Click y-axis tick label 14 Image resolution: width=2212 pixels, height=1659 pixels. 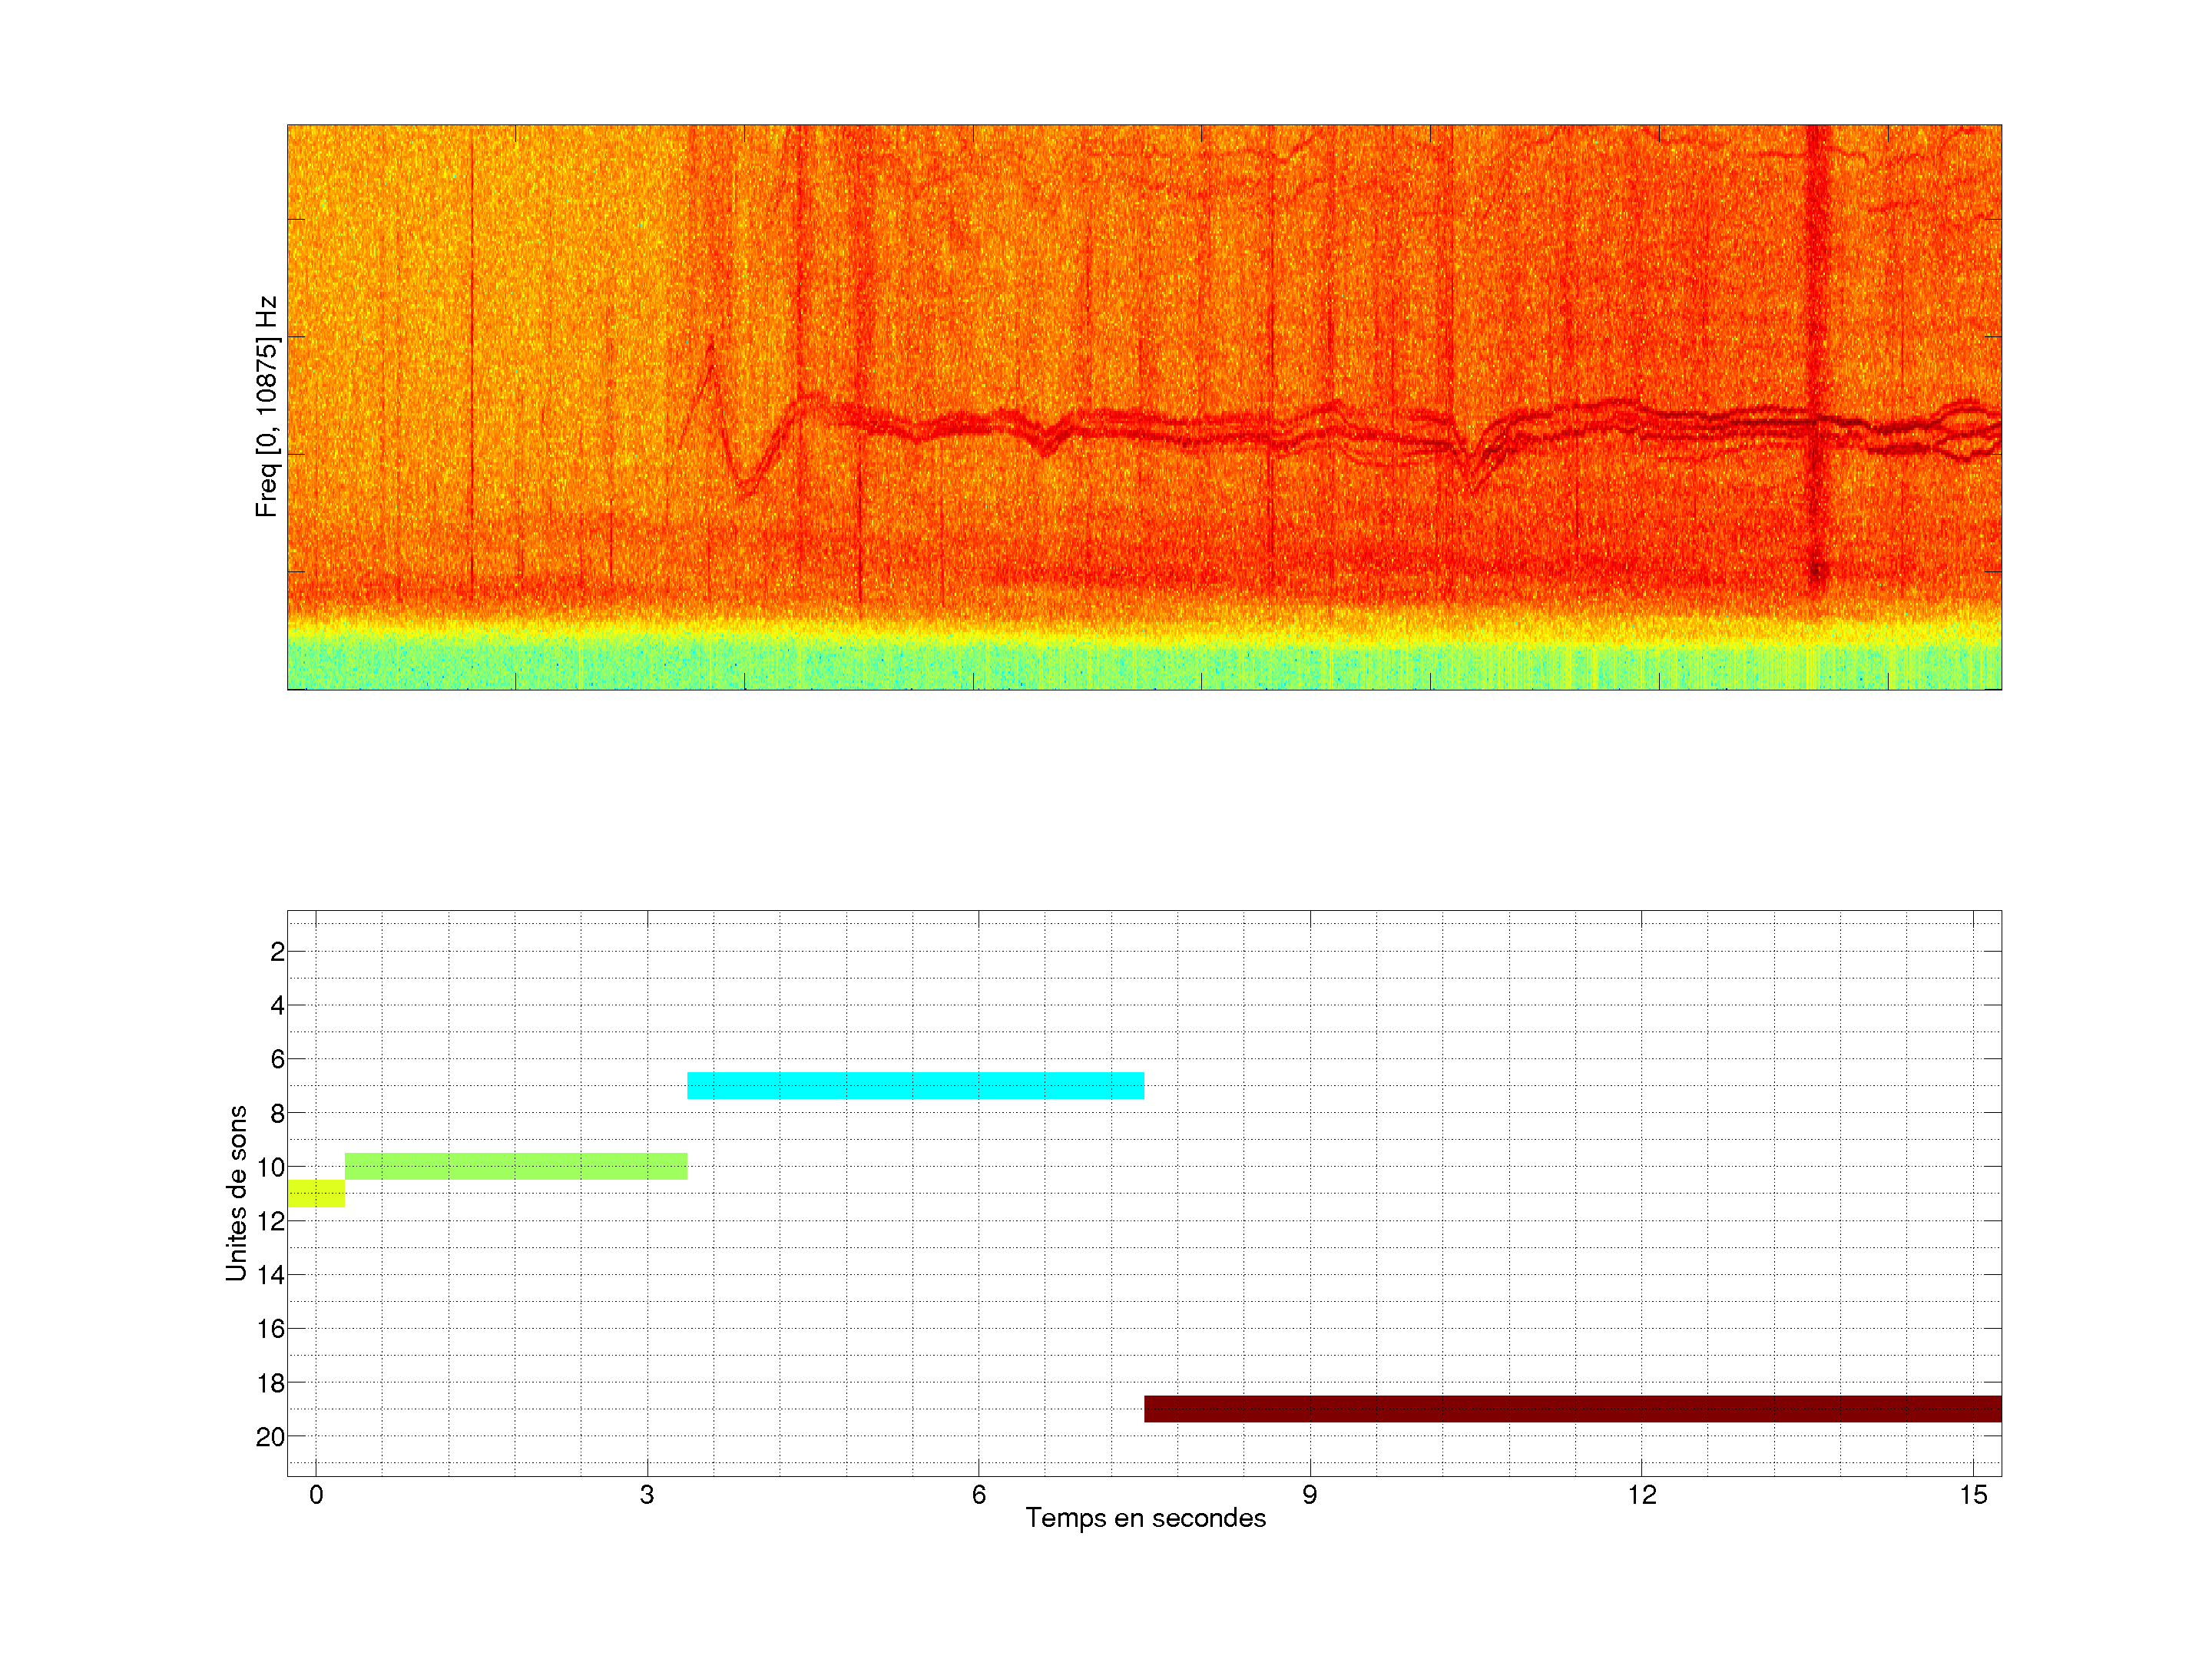tap(270, 1275)
